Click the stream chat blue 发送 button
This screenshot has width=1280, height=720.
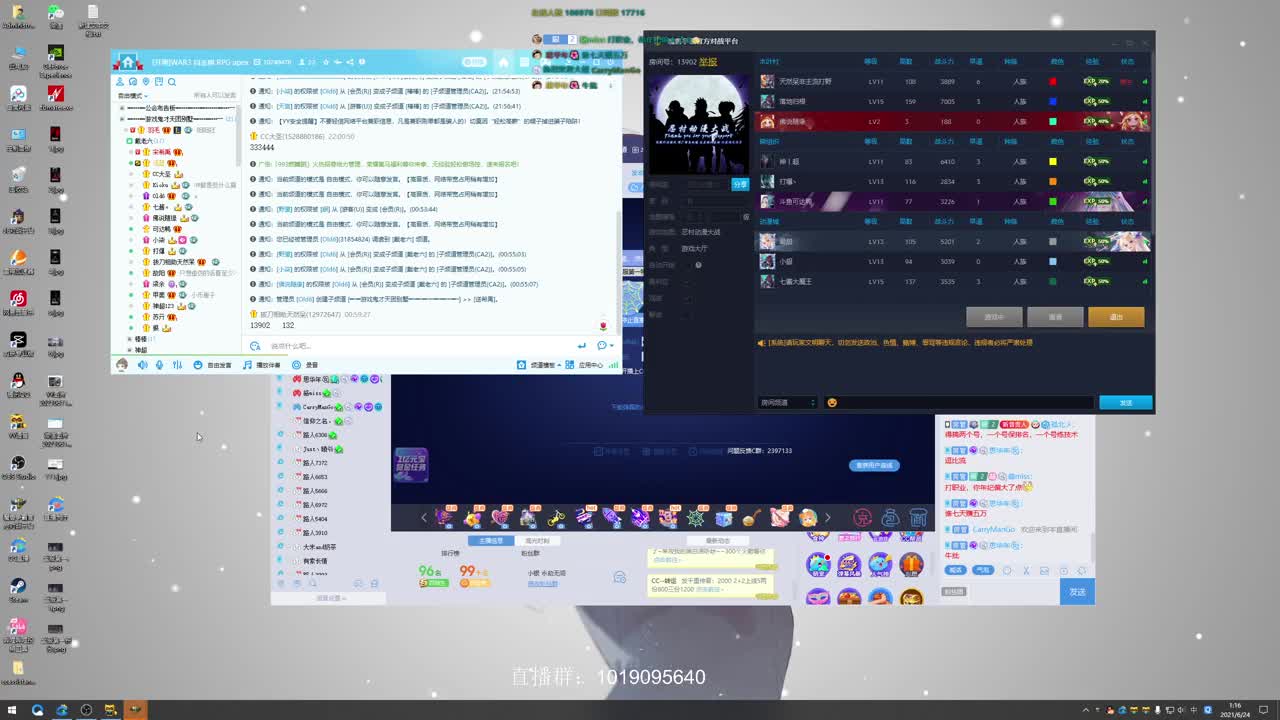(1077, 592)
